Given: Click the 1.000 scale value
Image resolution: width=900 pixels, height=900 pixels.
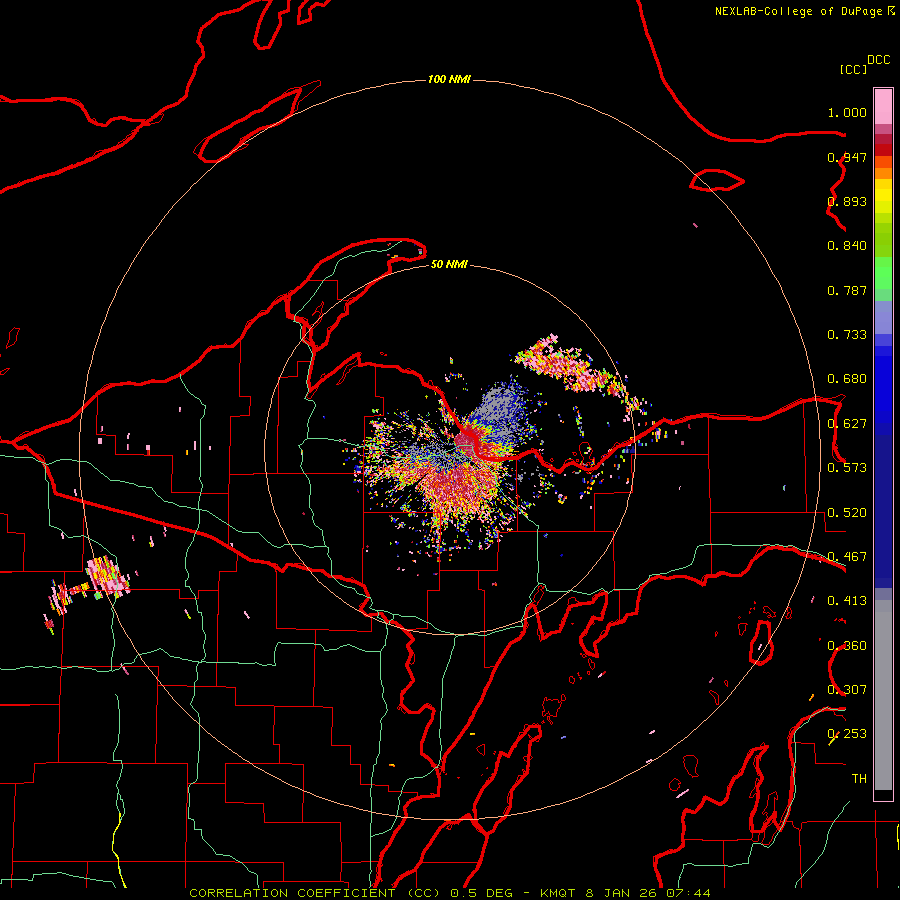Looking at the screenshot, I should [847, 112].
